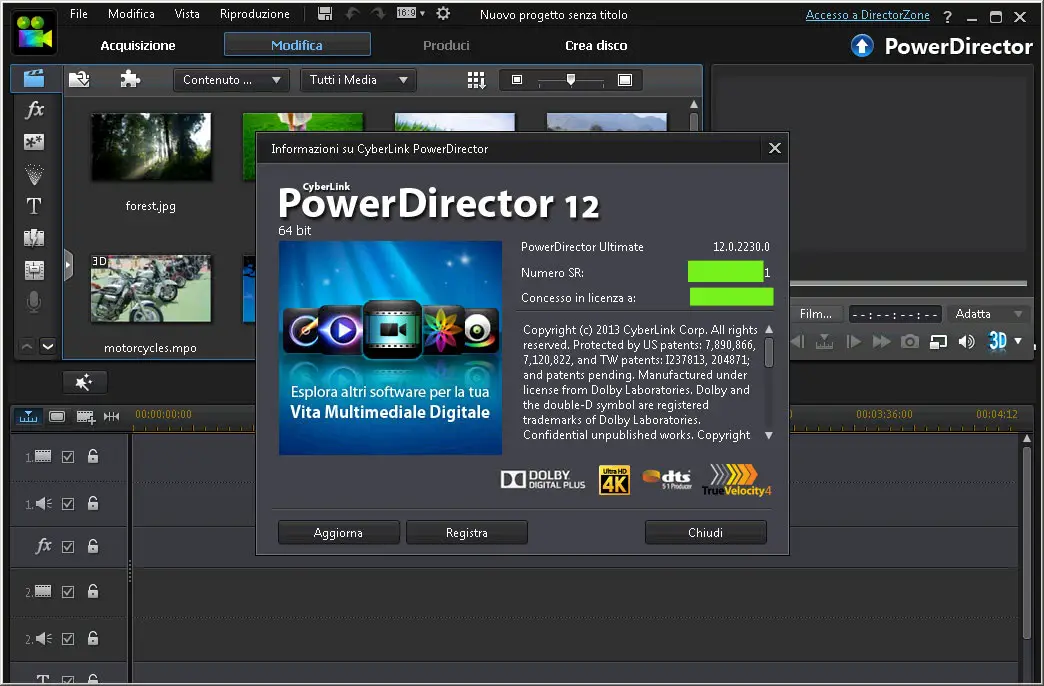Open the Modifica menu in the menu bar
The image size is (1044, 686).
[x=131, y=13]
